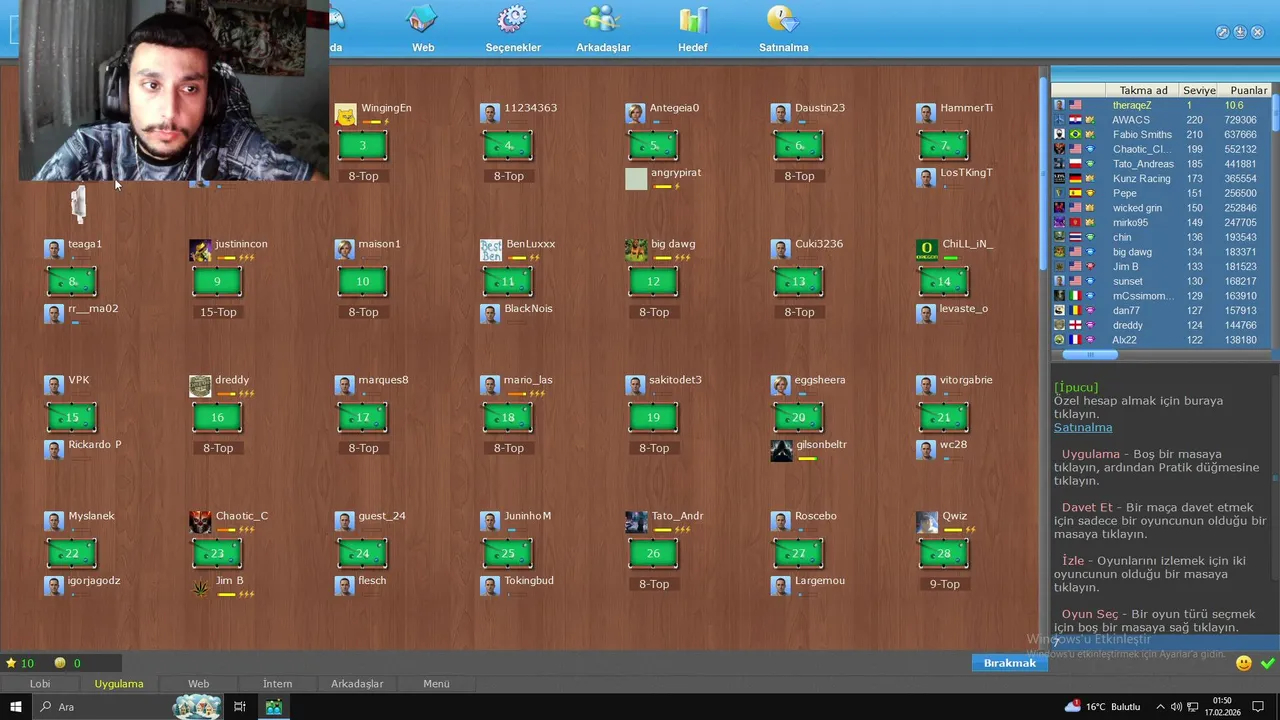Viewport: 1280px width, 720px height.
Task: Watch the game at table 22
Action: click(72, 554)
